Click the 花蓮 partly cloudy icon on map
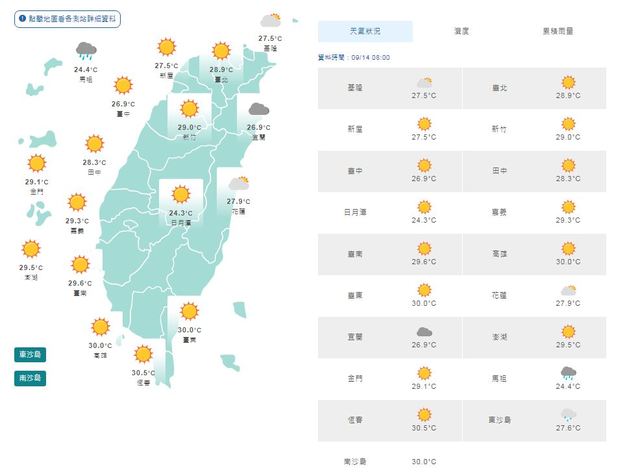The width and height of the screenshot is (640, 472). (x=238, y=184)
